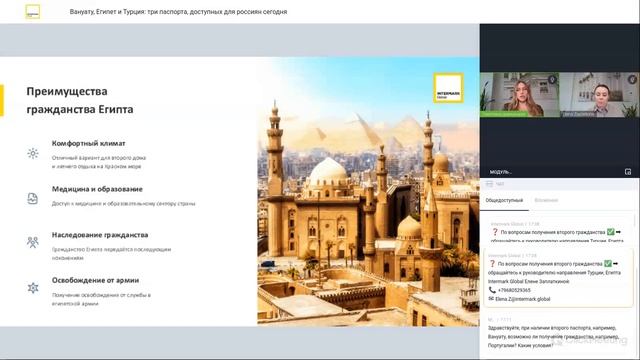Open the модуль label in the video panel
The image size is (640, 360).
pos(500,172)
